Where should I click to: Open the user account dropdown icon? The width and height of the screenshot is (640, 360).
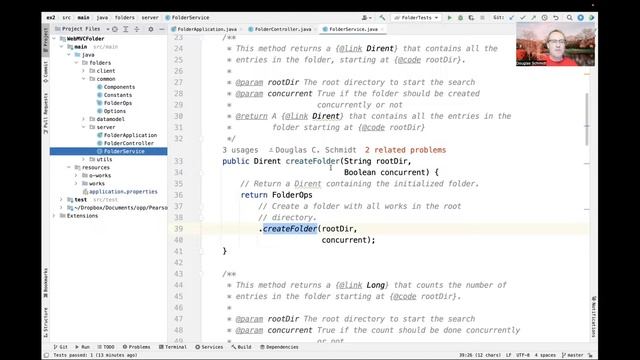367,18
